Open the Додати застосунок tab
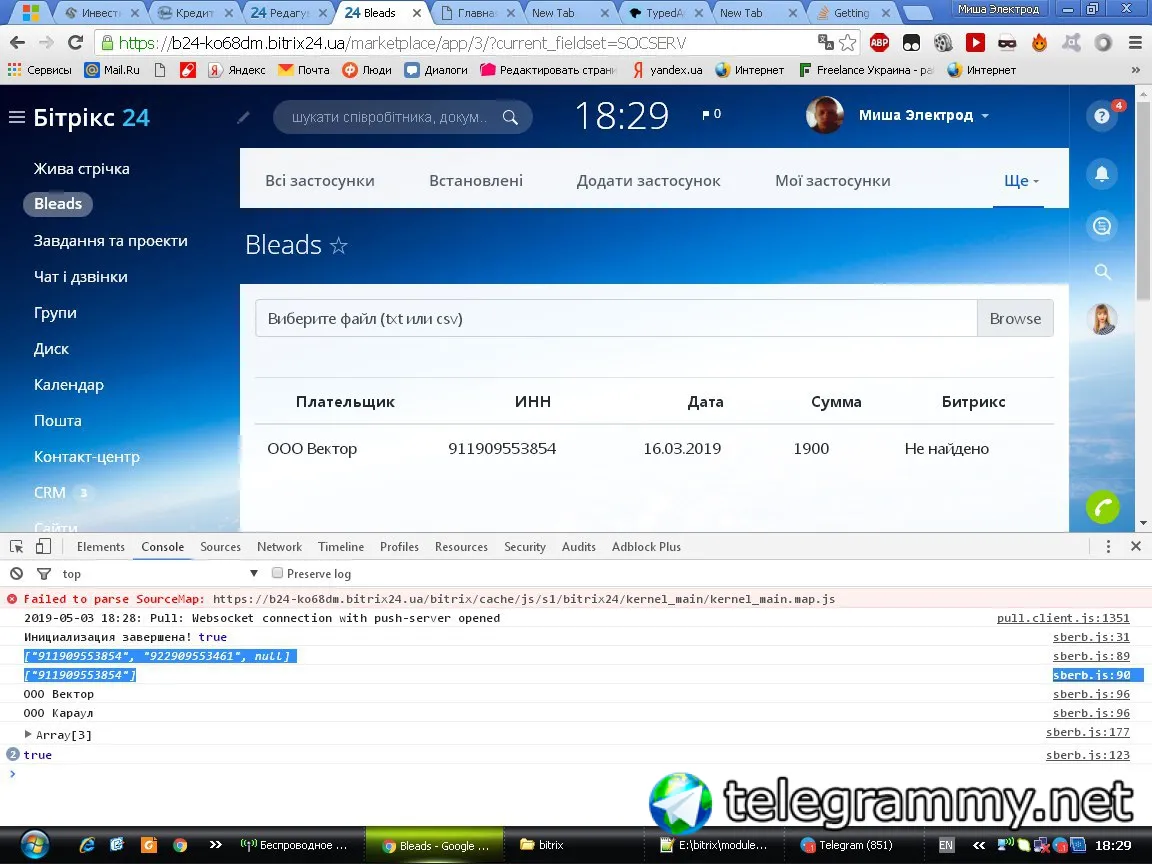Image resolution: width=1152 pixels, height=864 pixels. tap(648, 181)
